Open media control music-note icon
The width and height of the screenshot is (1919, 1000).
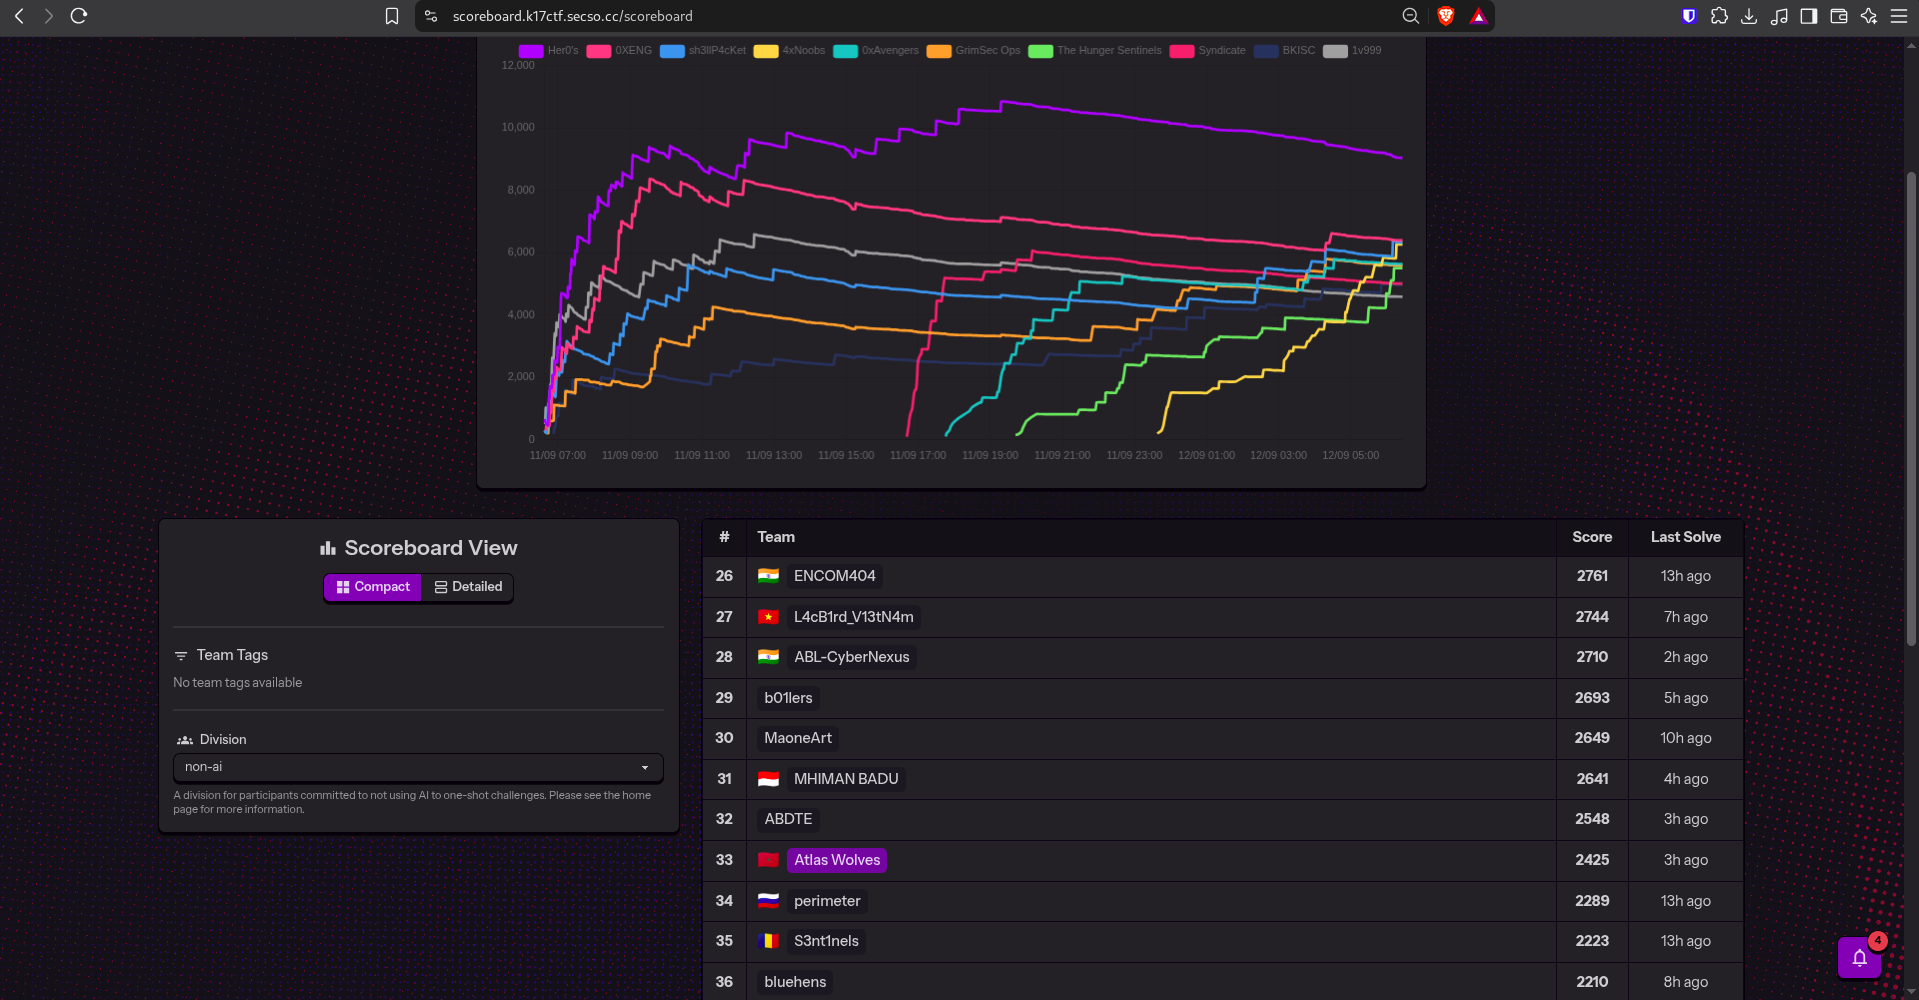(x=1779, y=16)
